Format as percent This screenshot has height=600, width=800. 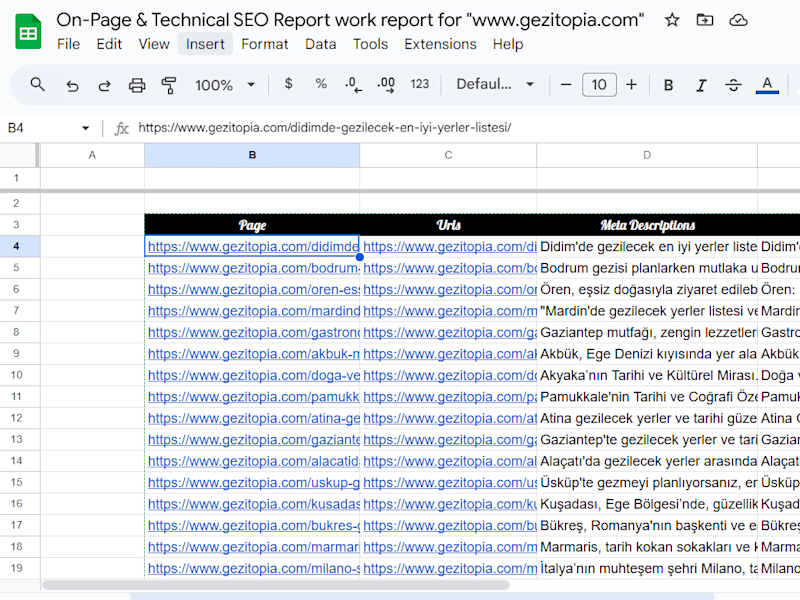point(321,84)
